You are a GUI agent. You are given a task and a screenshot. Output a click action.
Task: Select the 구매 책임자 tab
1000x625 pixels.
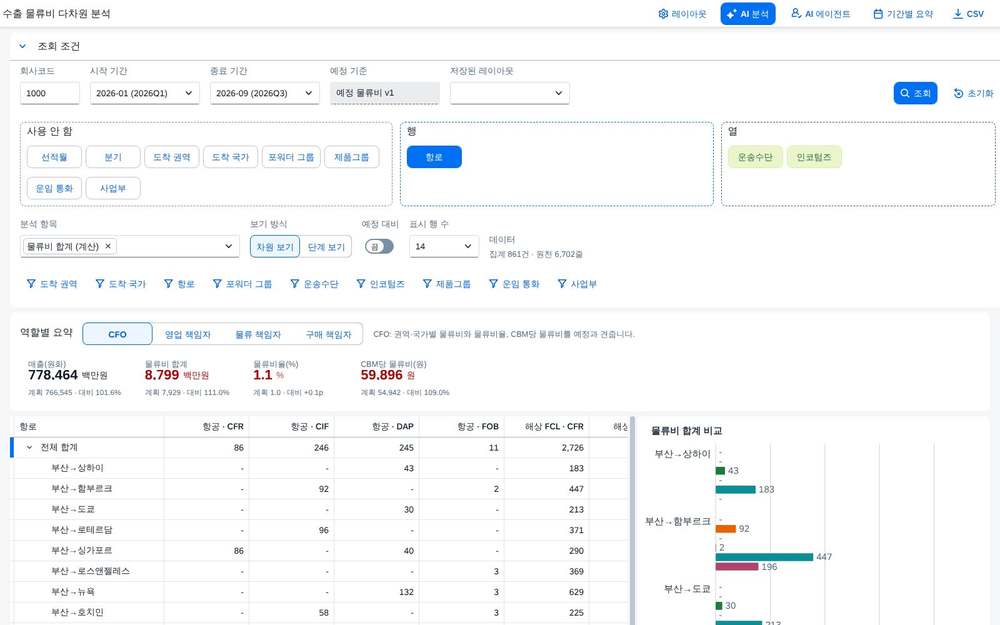328,334
